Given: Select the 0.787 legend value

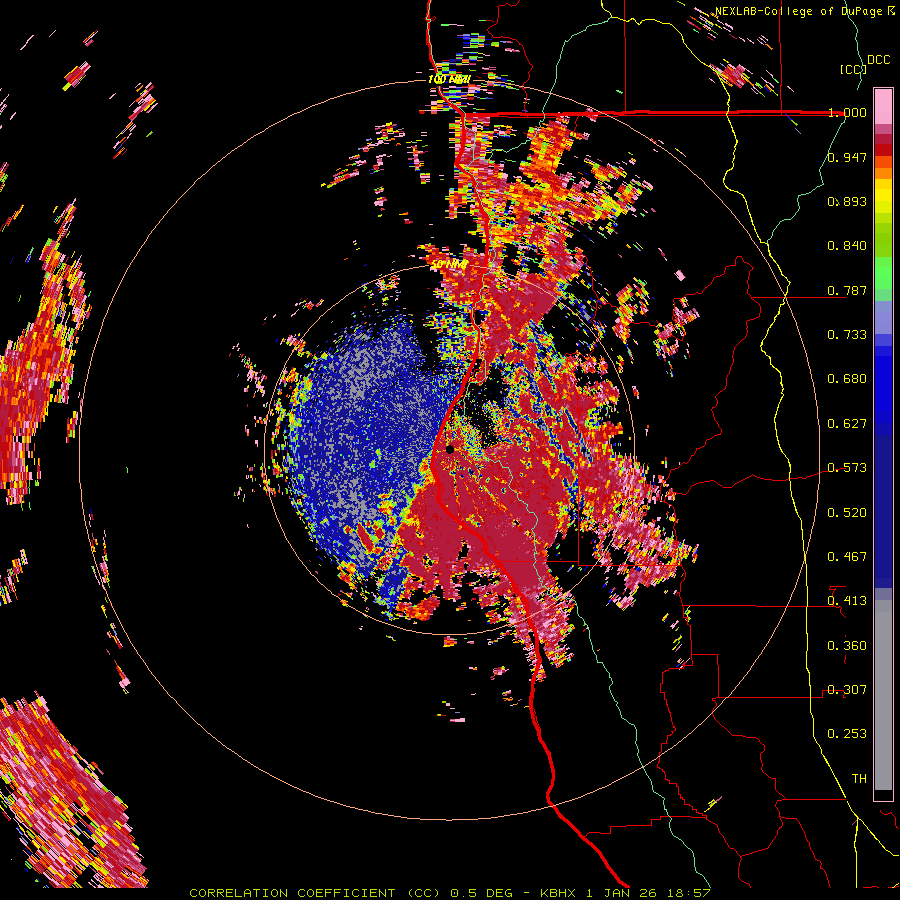Looking at the screenshot, I should [x=847, y=290].
